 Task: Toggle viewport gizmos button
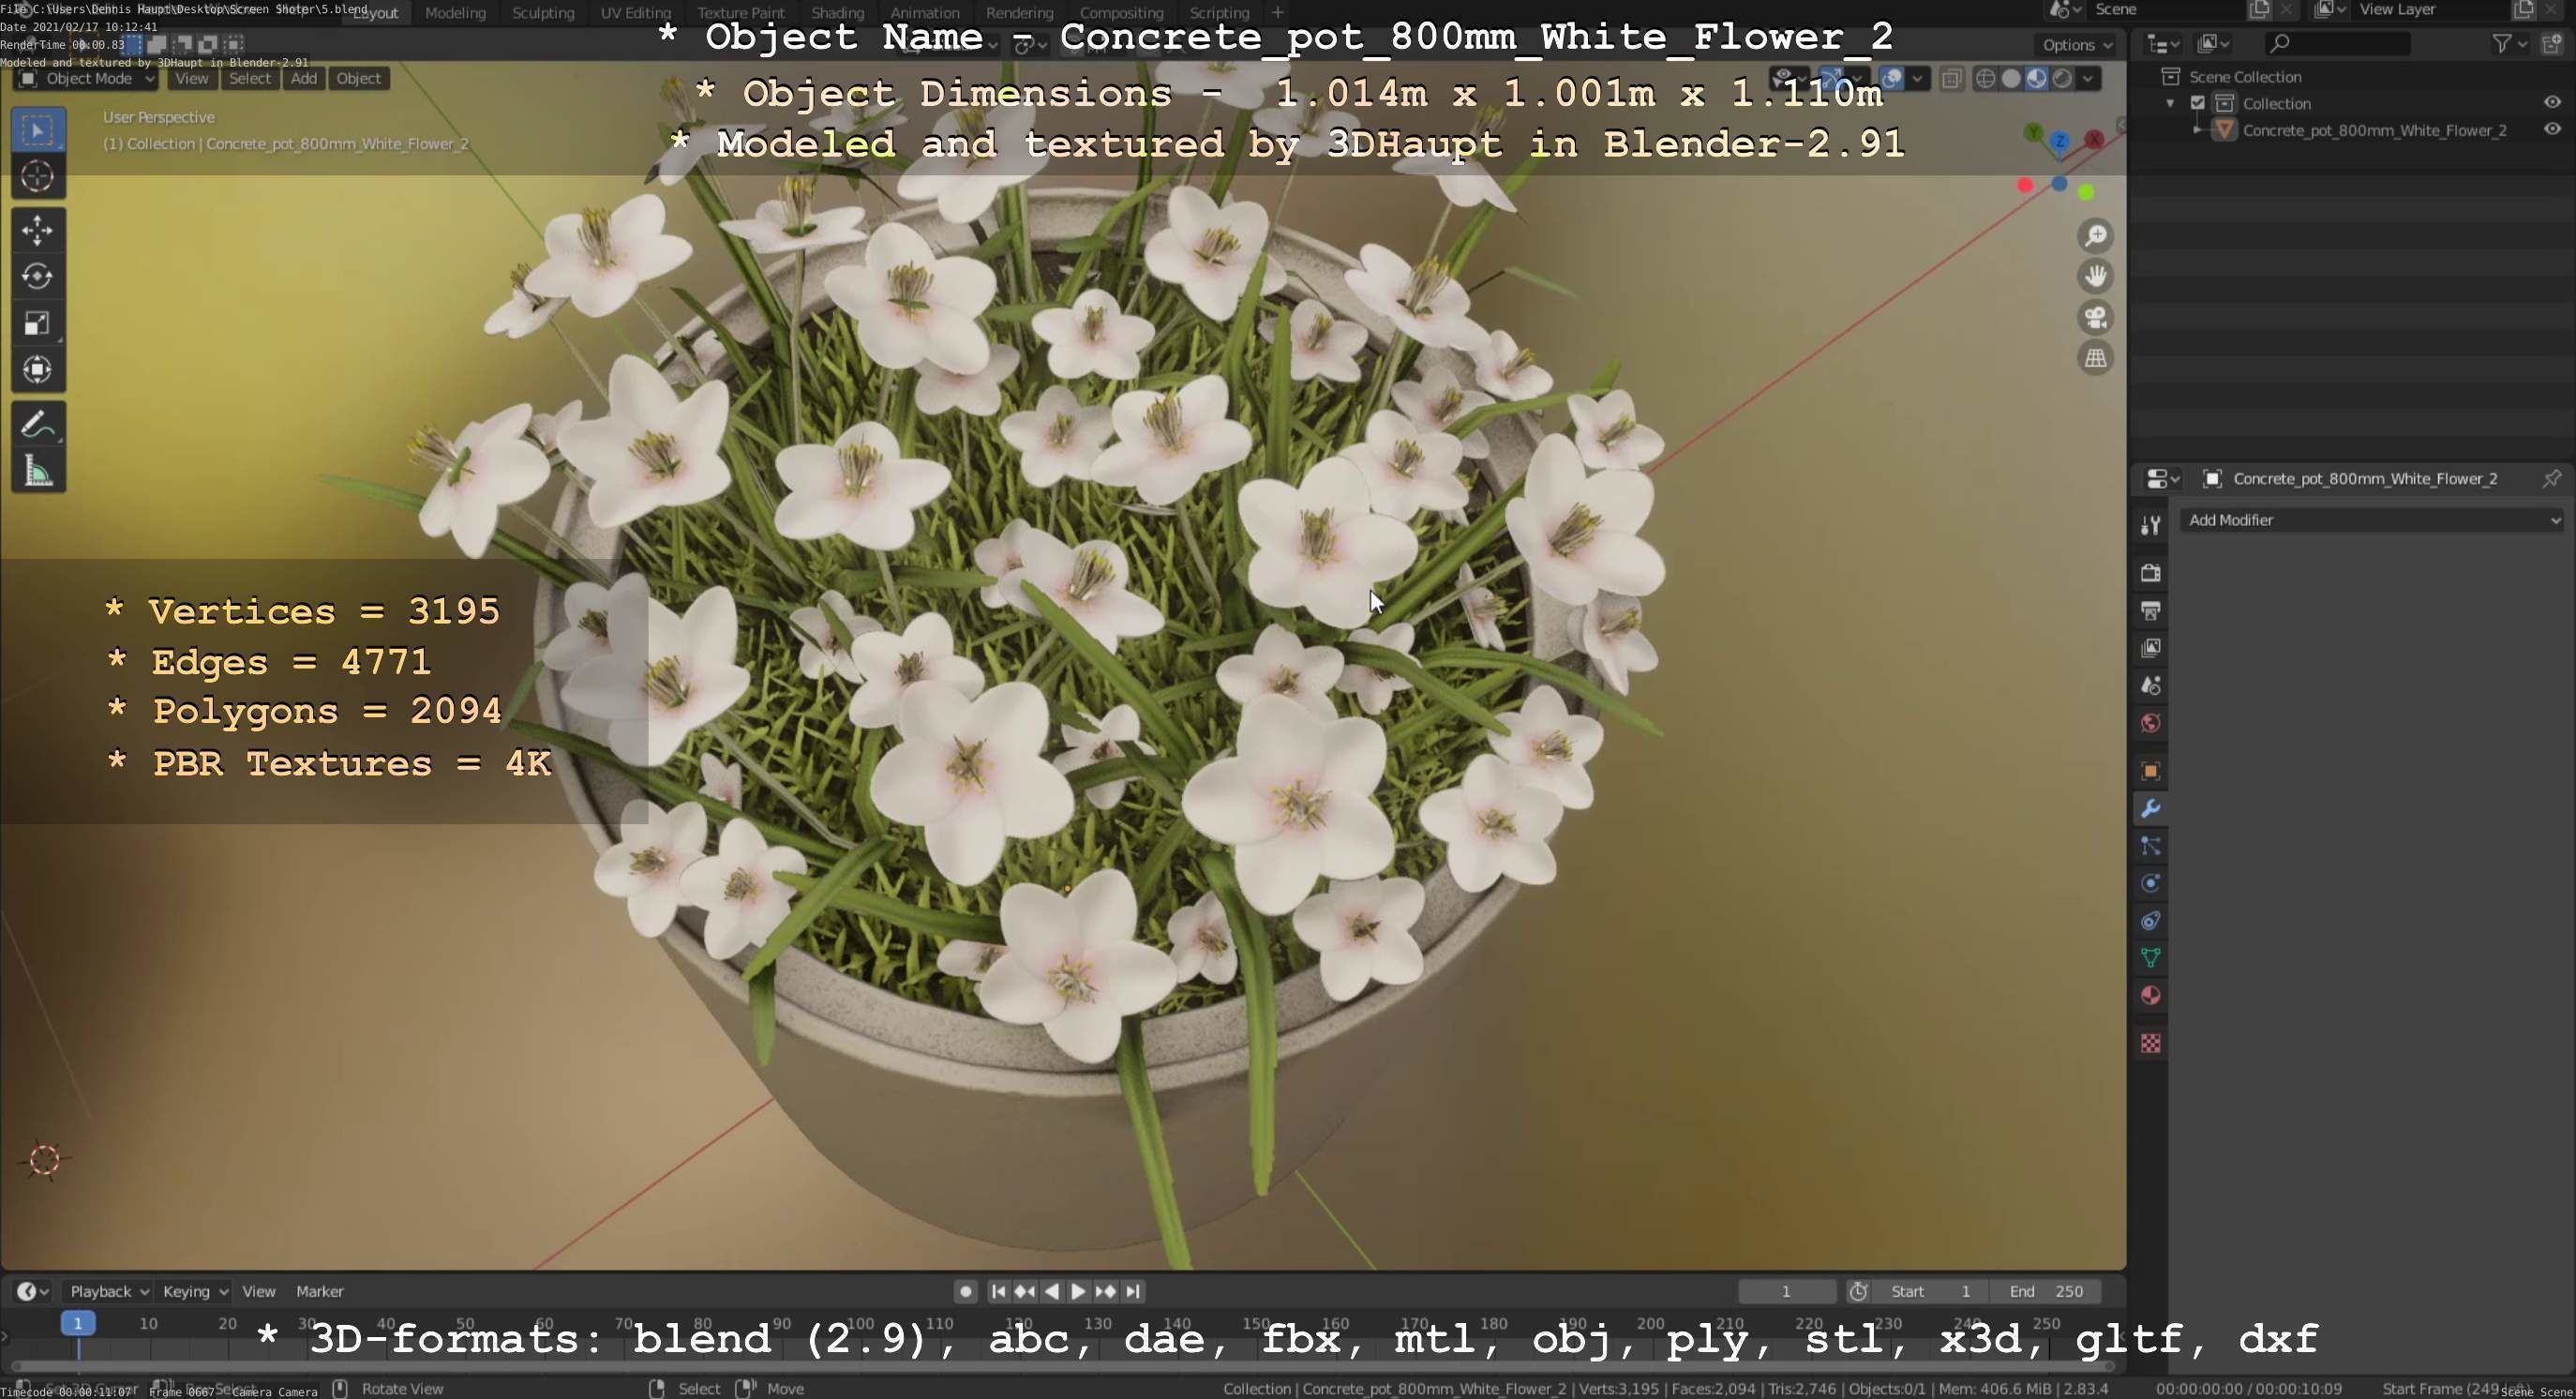(1832, 79)
